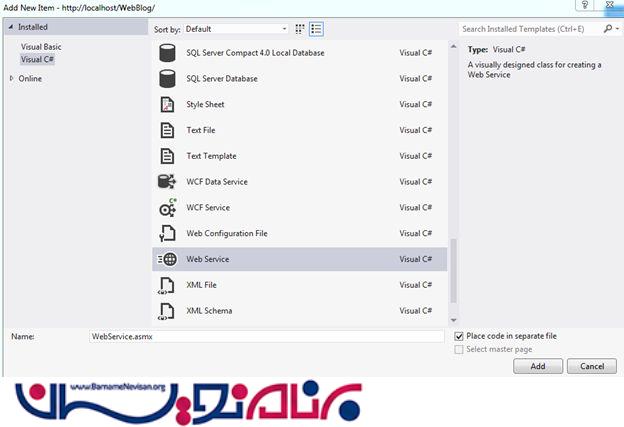The width and height of the screenshot is (624, 427).
Task: Select the XML Schema template icon
Action: pos(167,311)
